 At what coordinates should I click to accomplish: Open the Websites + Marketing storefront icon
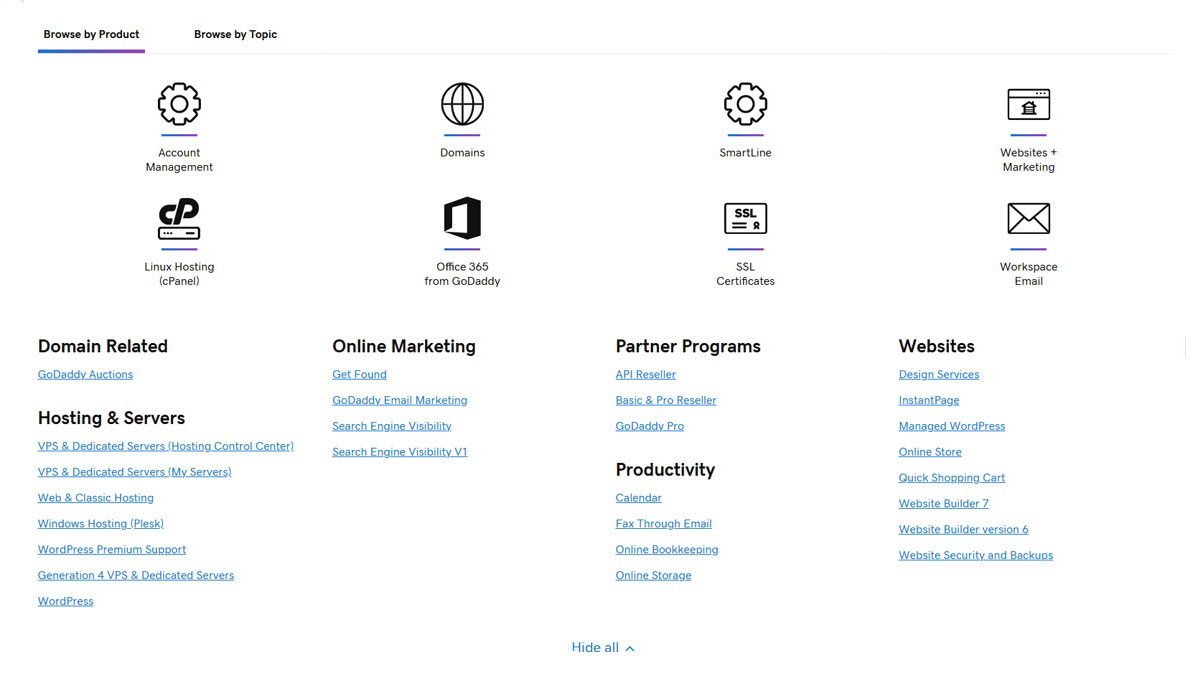pyautogui.click(x=1028, y=104)
